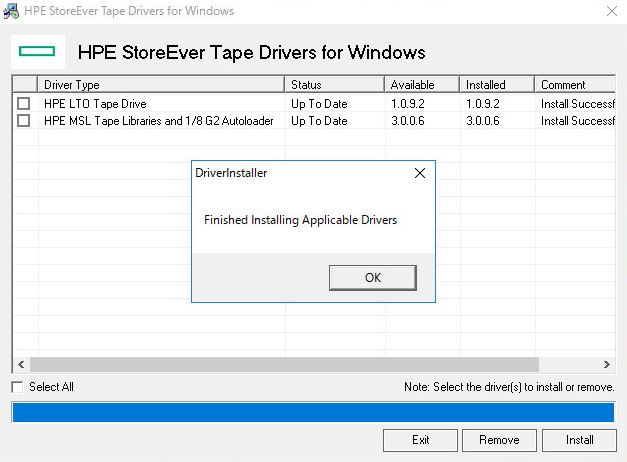This screenshot has height=462, width=627.
Task: Close the DriverInstaller dialog with X
Action: pos(420,173)
